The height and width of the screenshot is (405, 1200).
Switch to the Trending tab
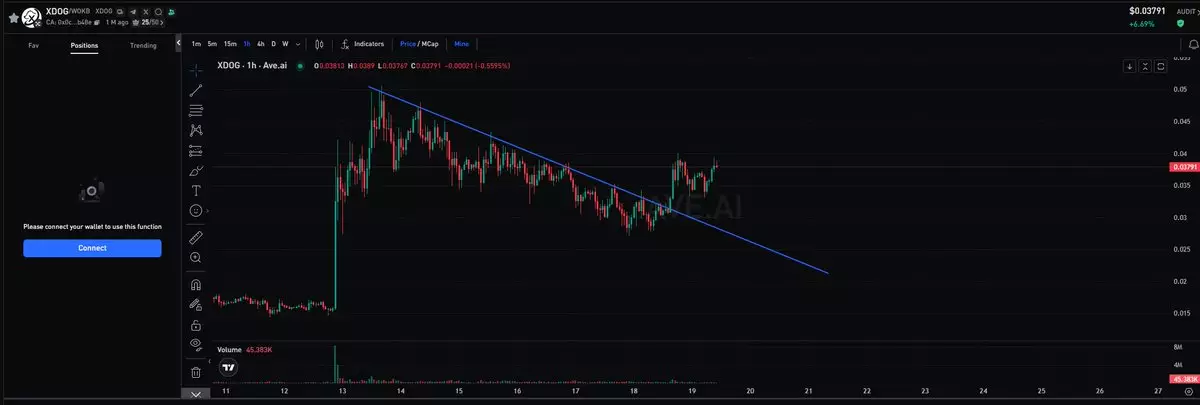[143, 45]
